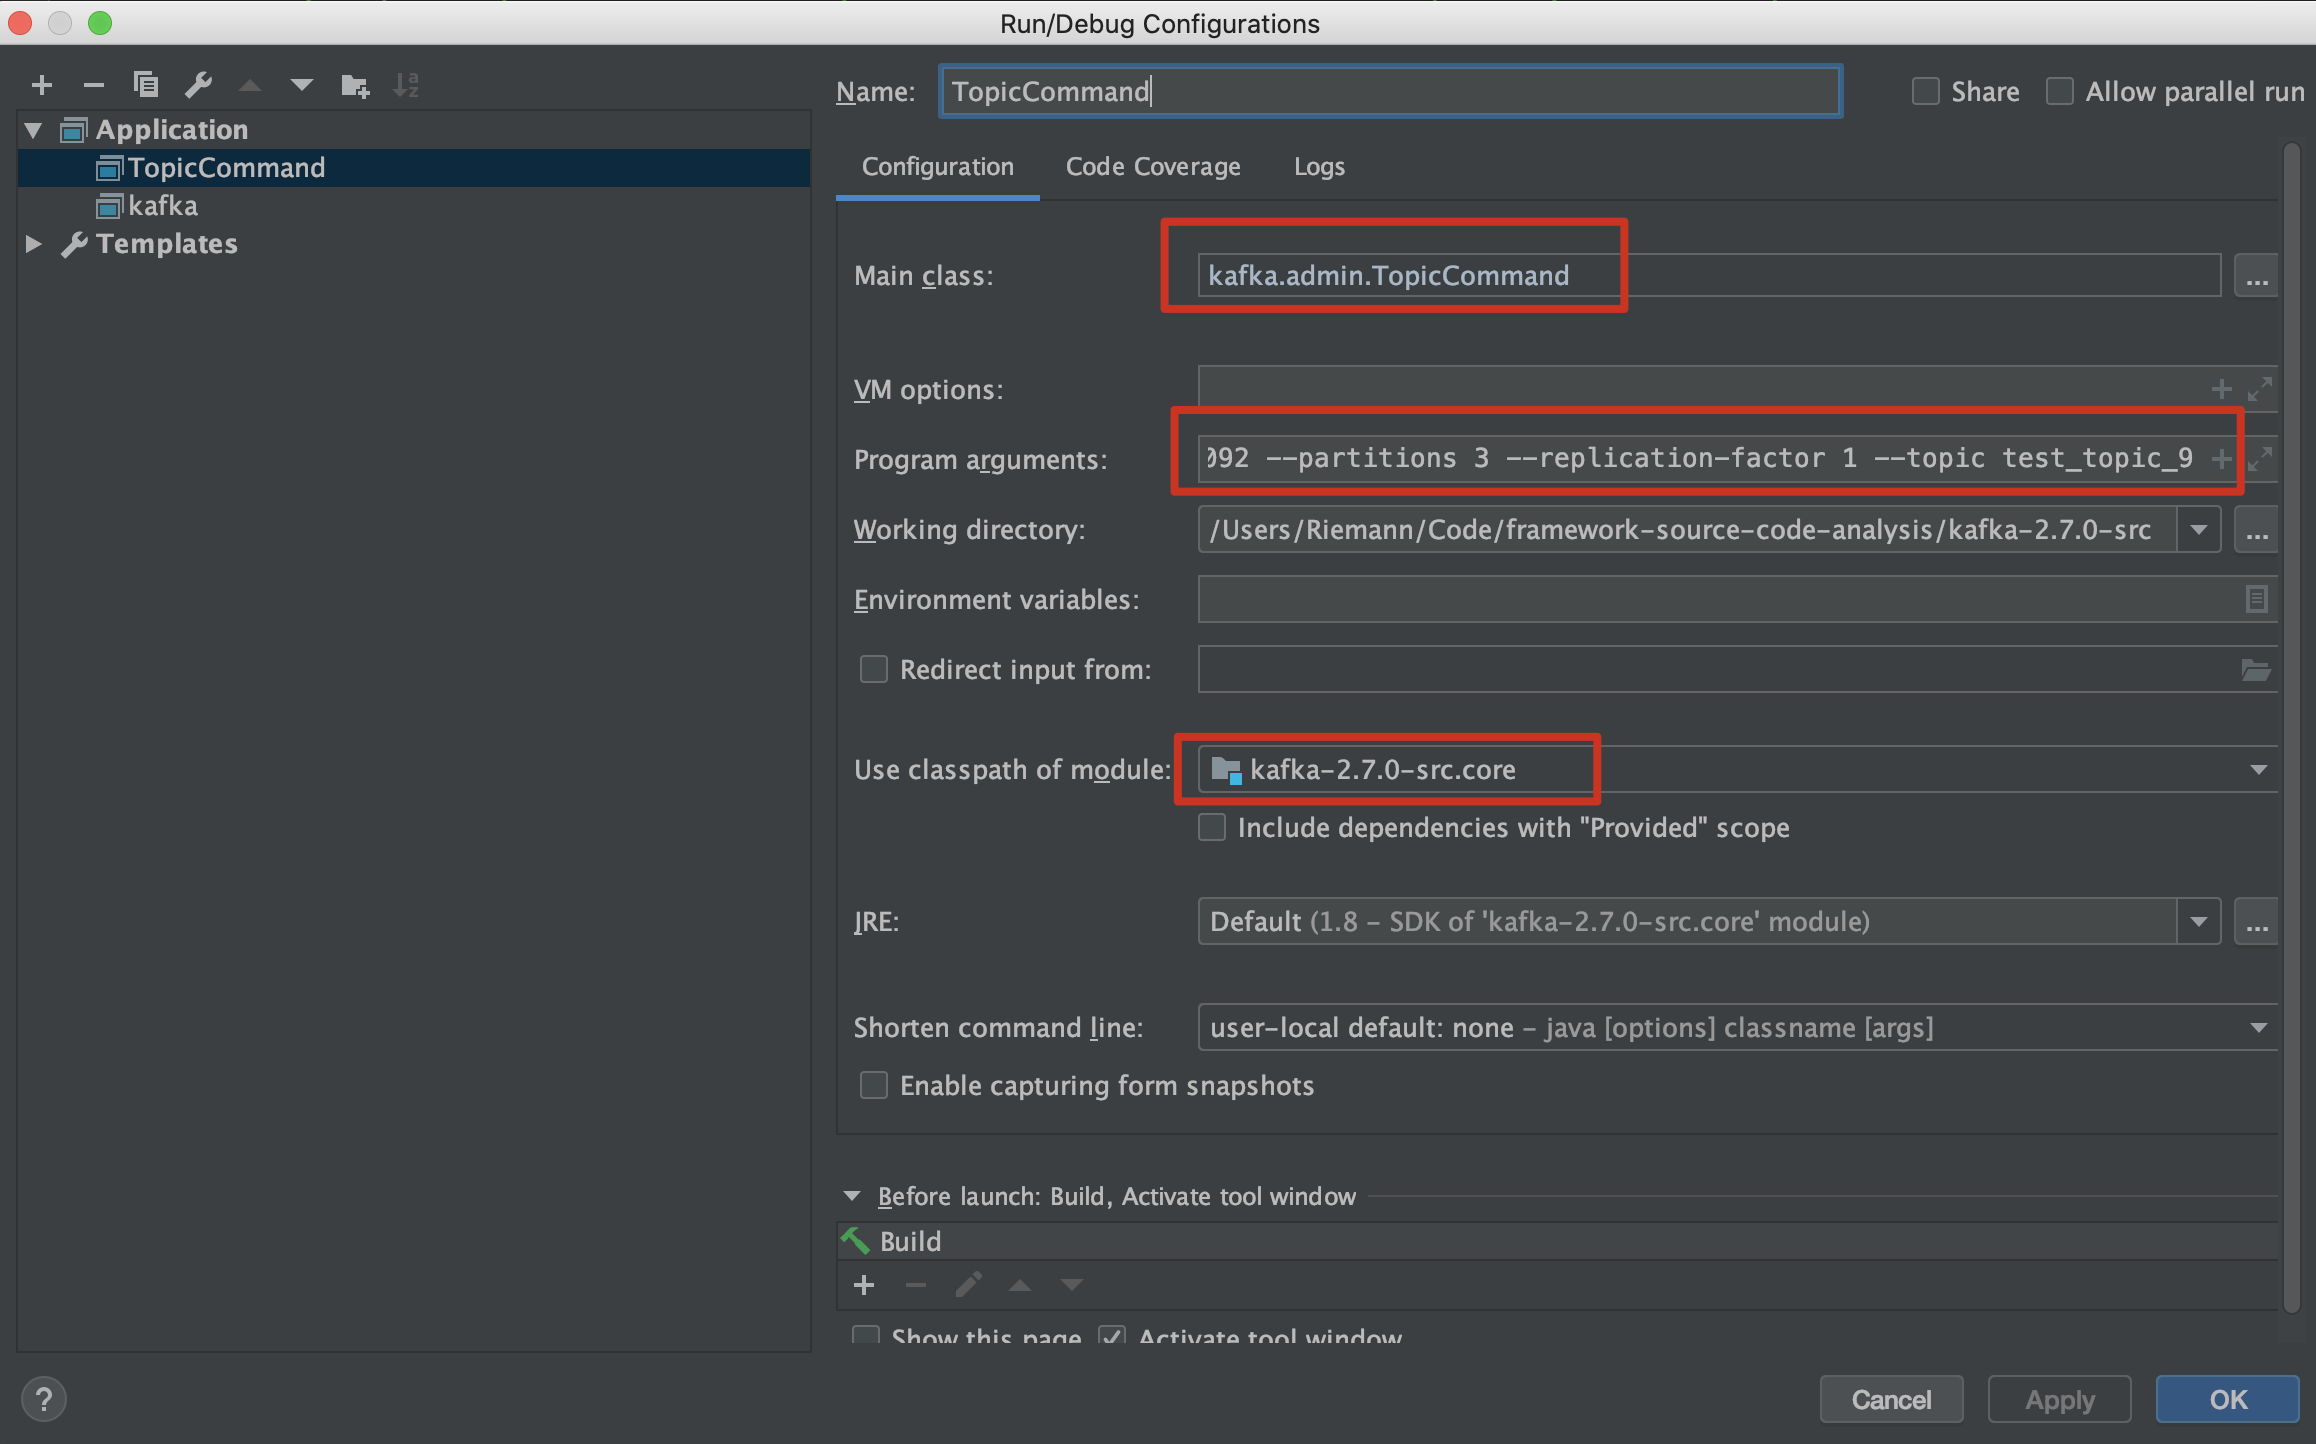Click the edit templates wrench icon

click(198, 86)
